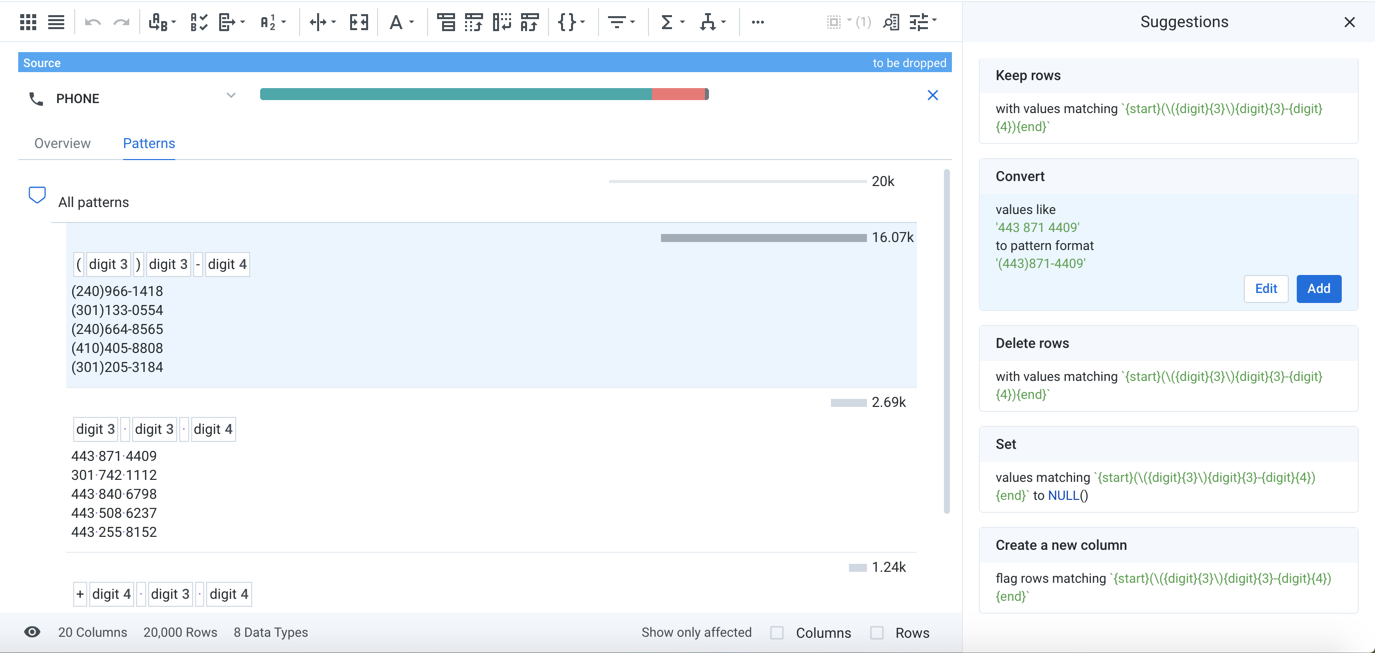Click the split column tool icon
The width and height of the screenshot is (1375, 653).
(x=319, y=22)
